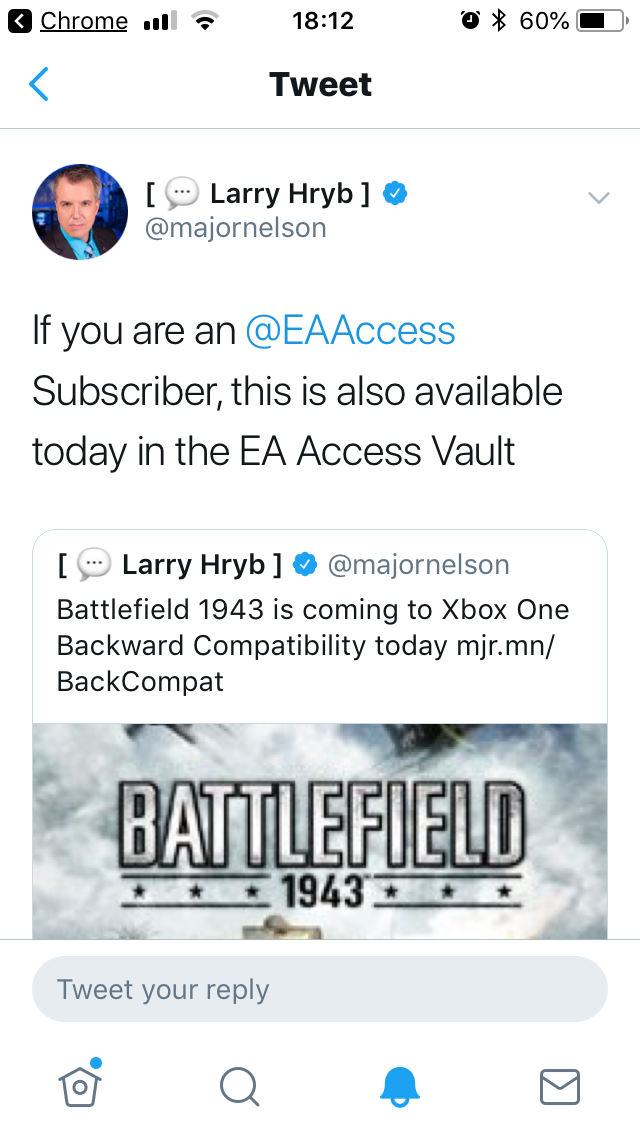Open the Search magnifier tab

240,1085
